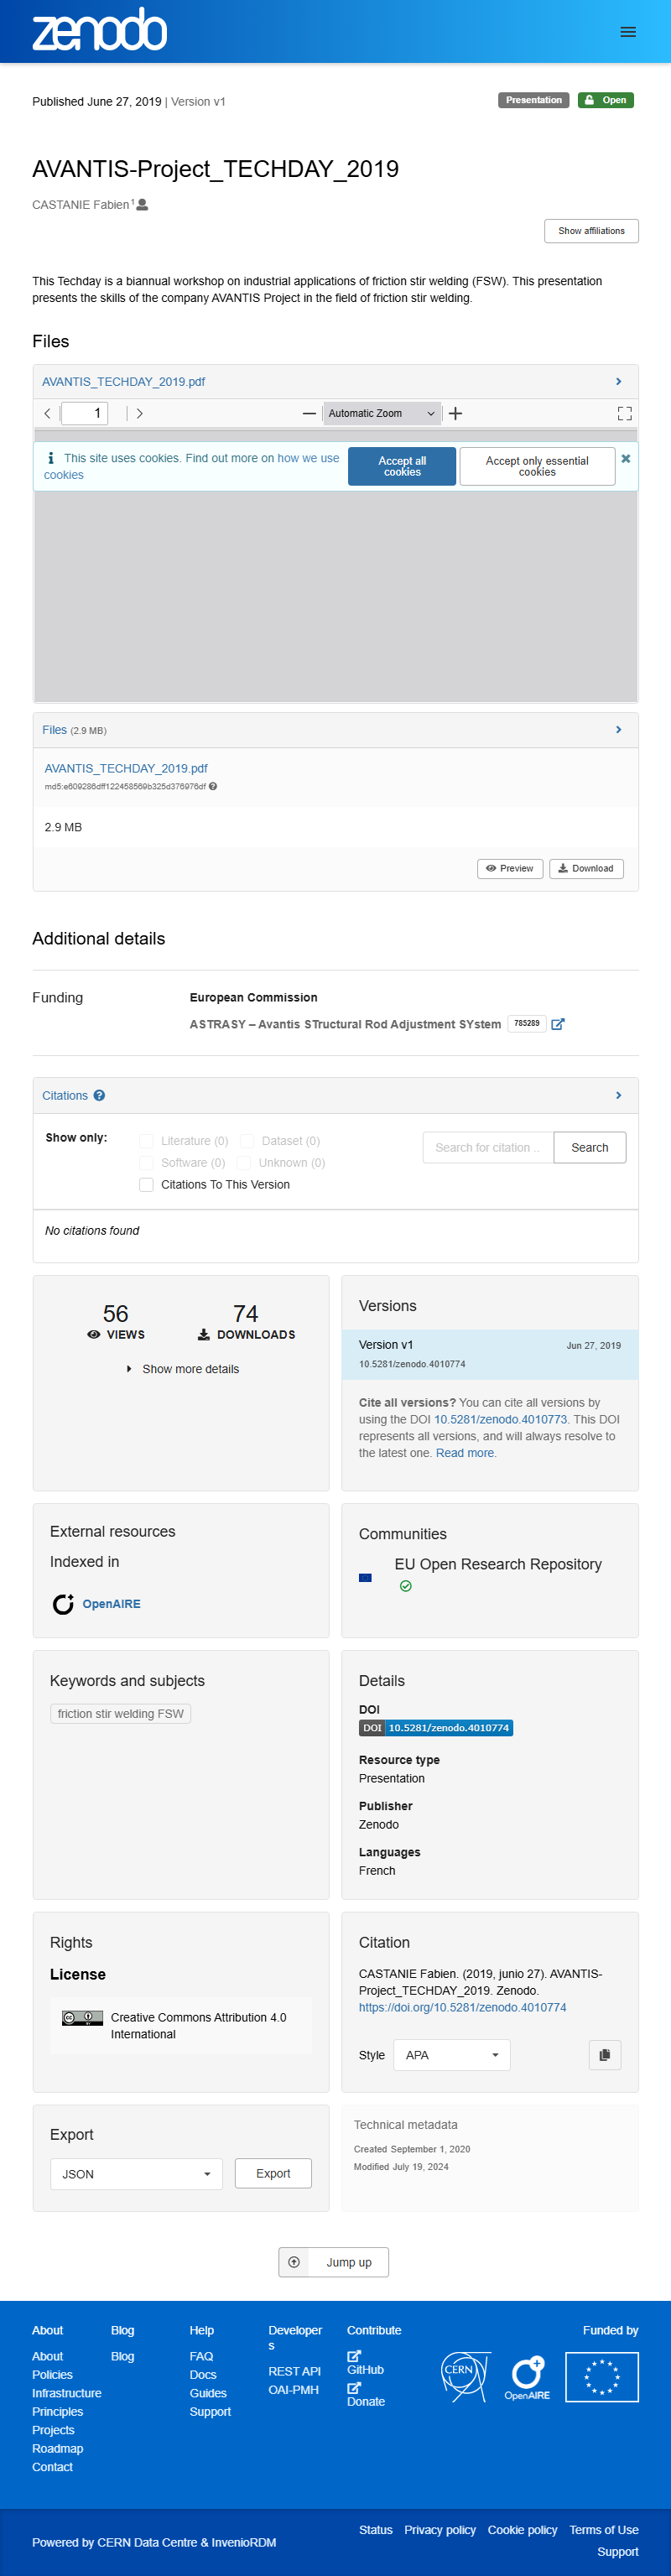671x2576 pixels.
Task: Click the Creative Commons license badge
Action: click(82, 2017)
